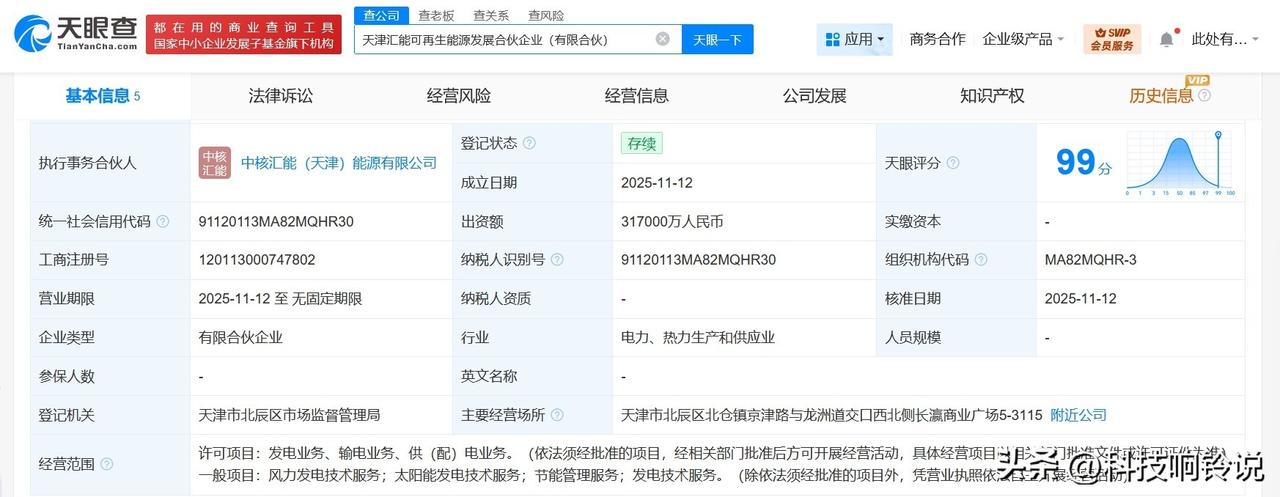1280x497 pixels.
Task: Click the help icon beside 主要经营场所
Action: [x=557, y=415]
